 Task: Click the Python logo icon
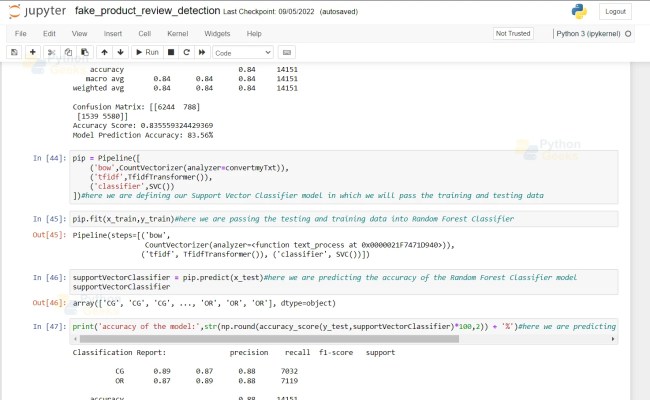pos(579,12)
